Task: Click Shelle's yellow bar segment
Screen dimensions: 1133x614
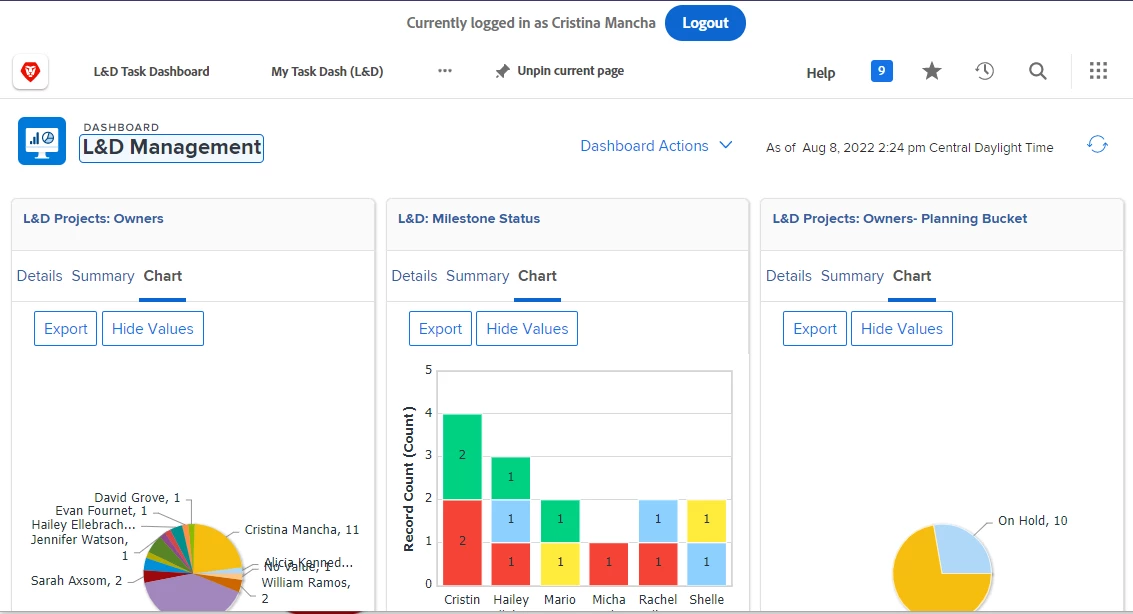Action: [x=707, y=520]
